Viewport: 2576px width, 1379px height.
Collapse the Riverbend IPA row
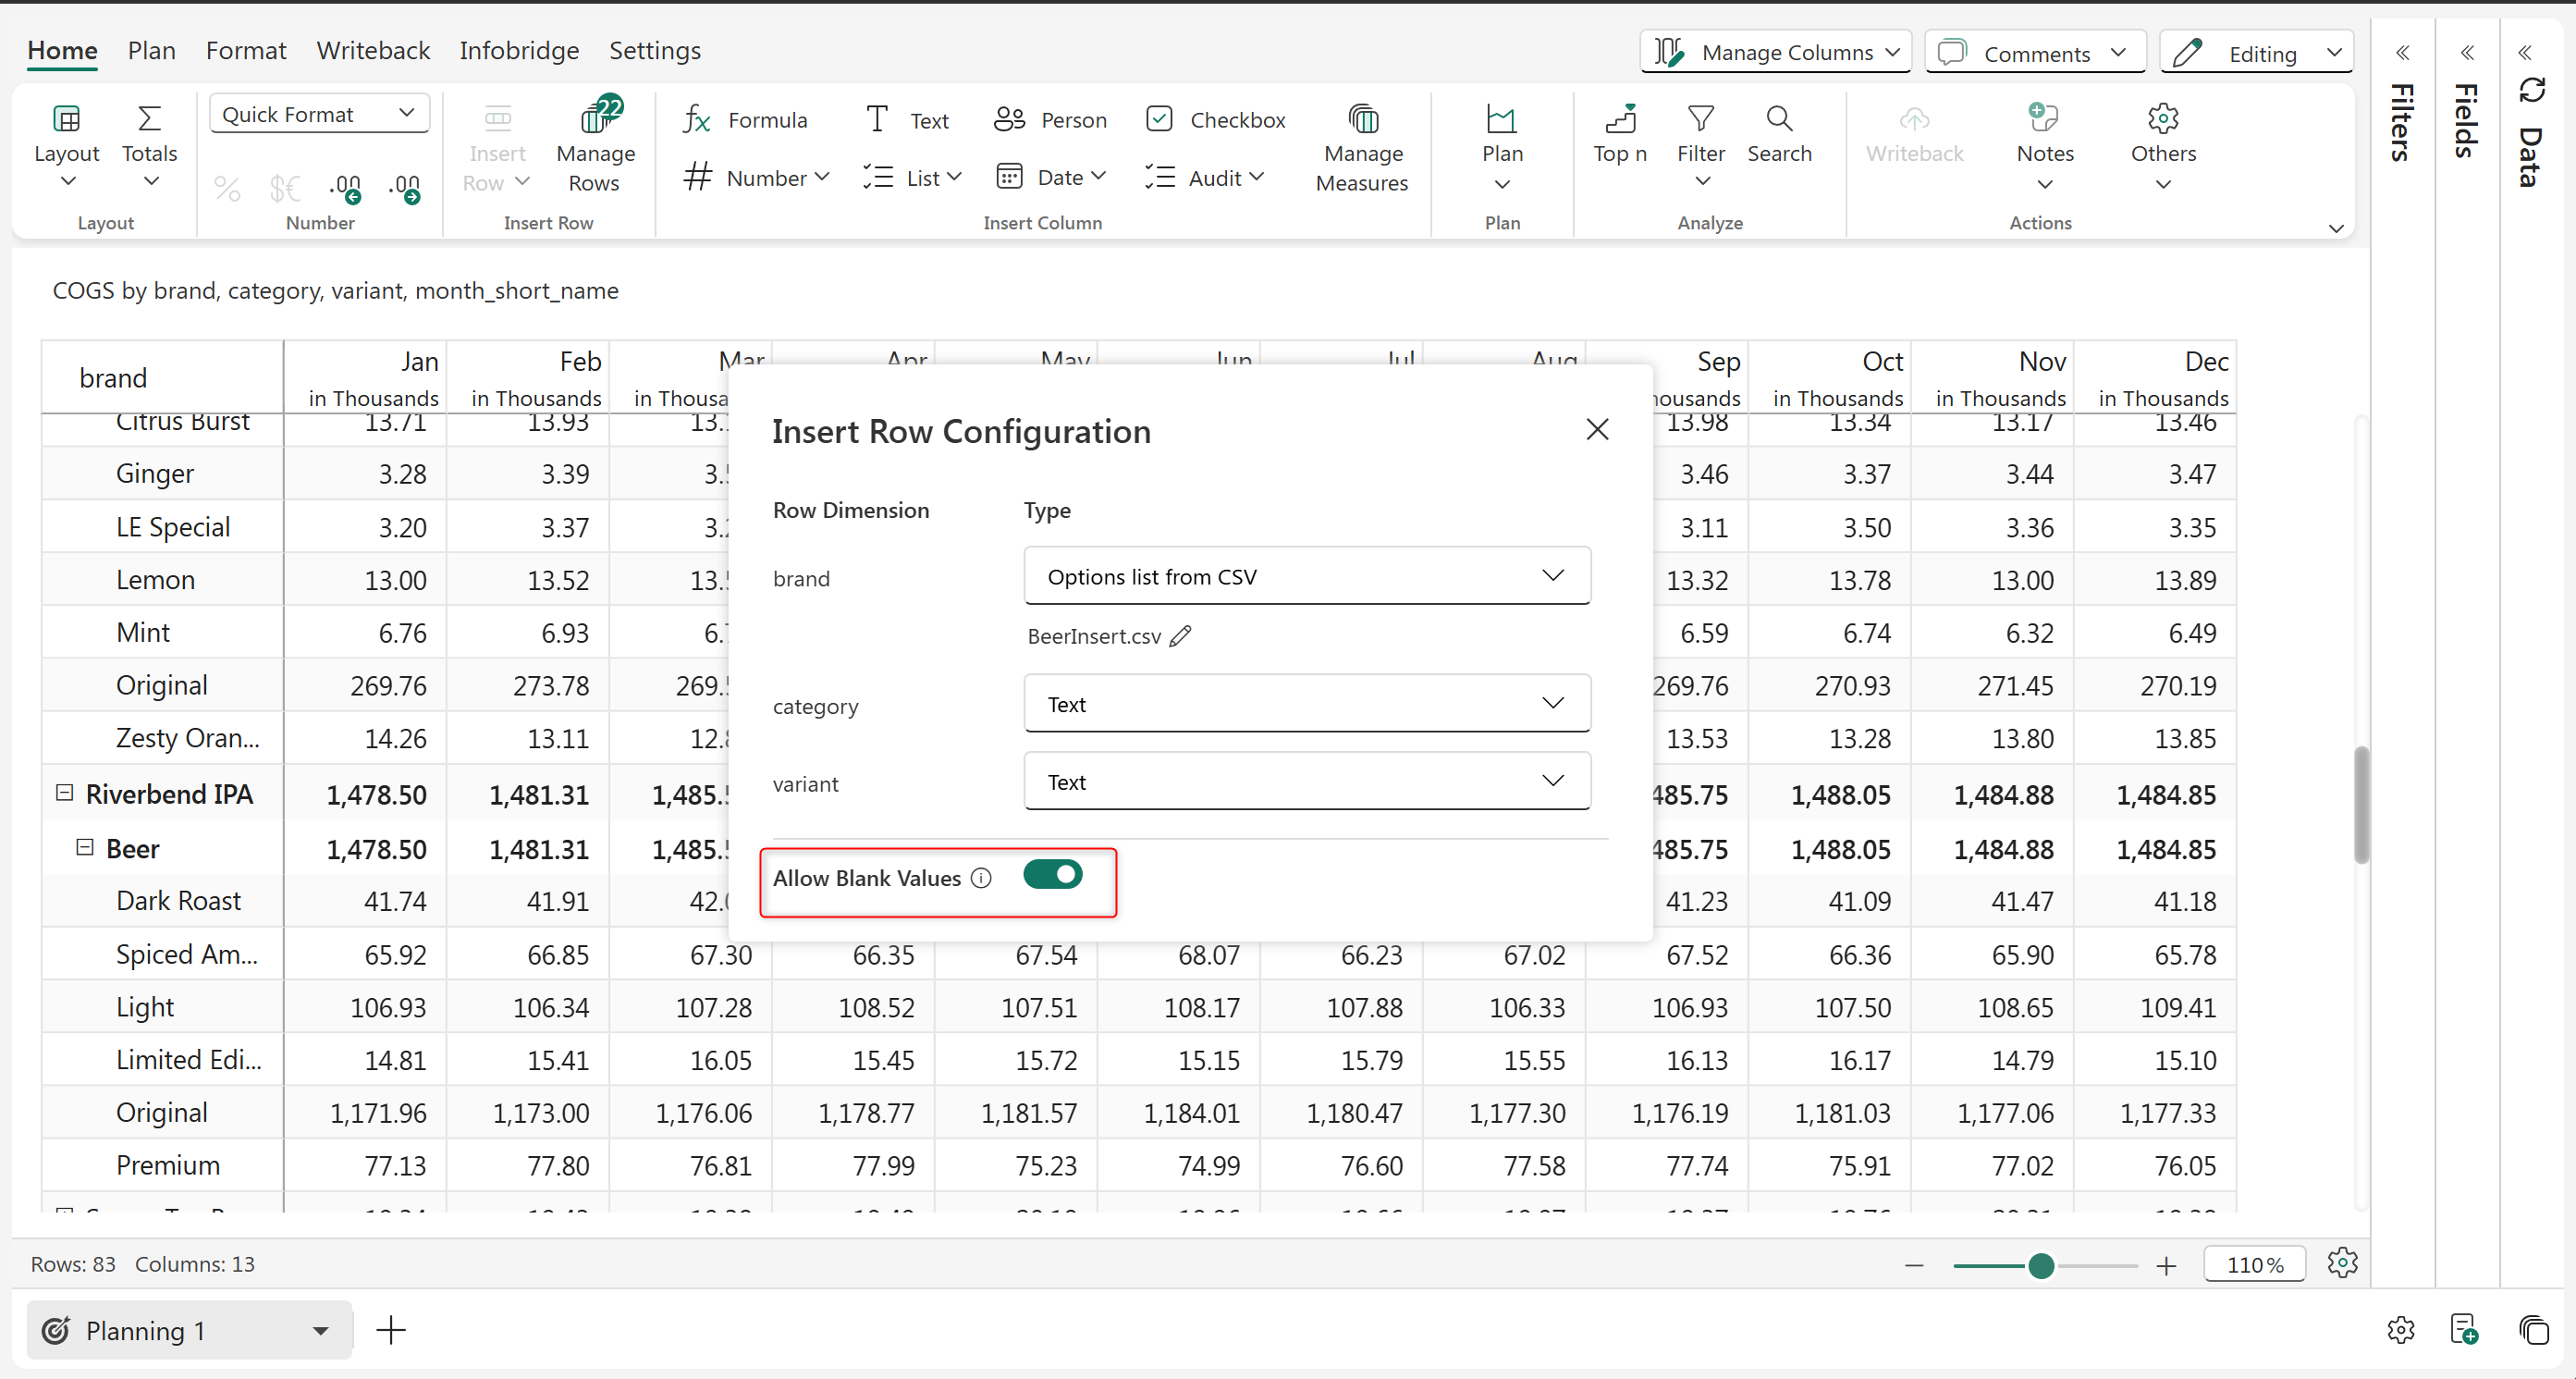(x=64, y=793)
